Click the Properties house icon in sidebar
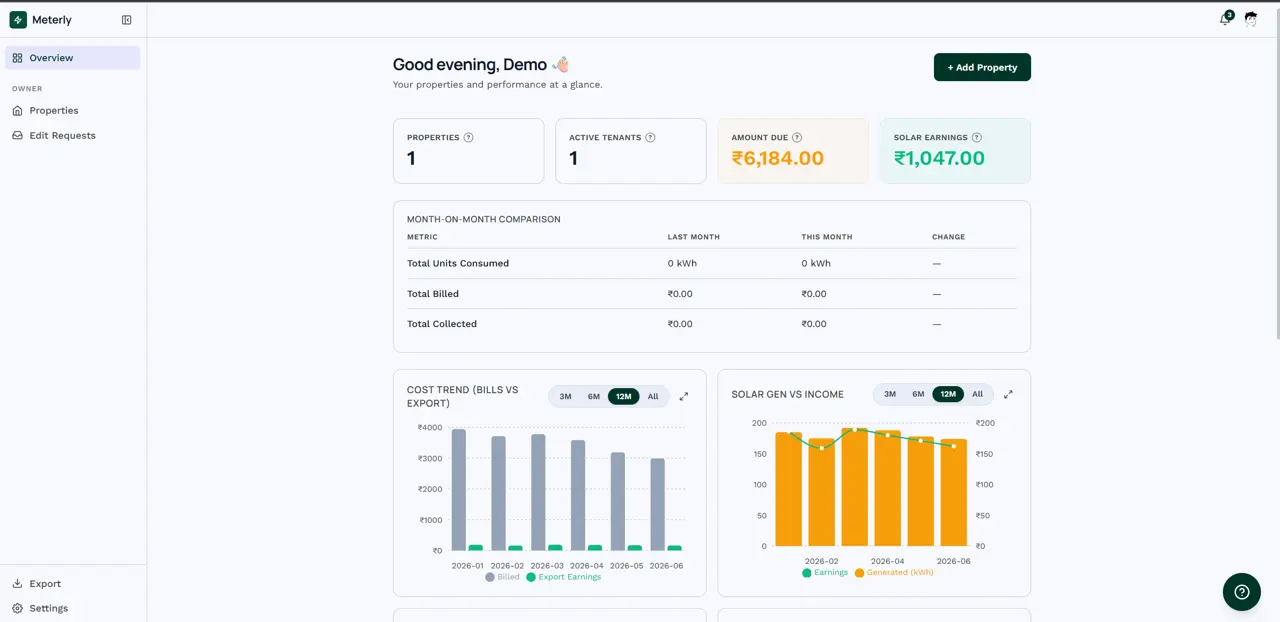The height and width of the screenshot is (622, 1280). click(17, 111)
